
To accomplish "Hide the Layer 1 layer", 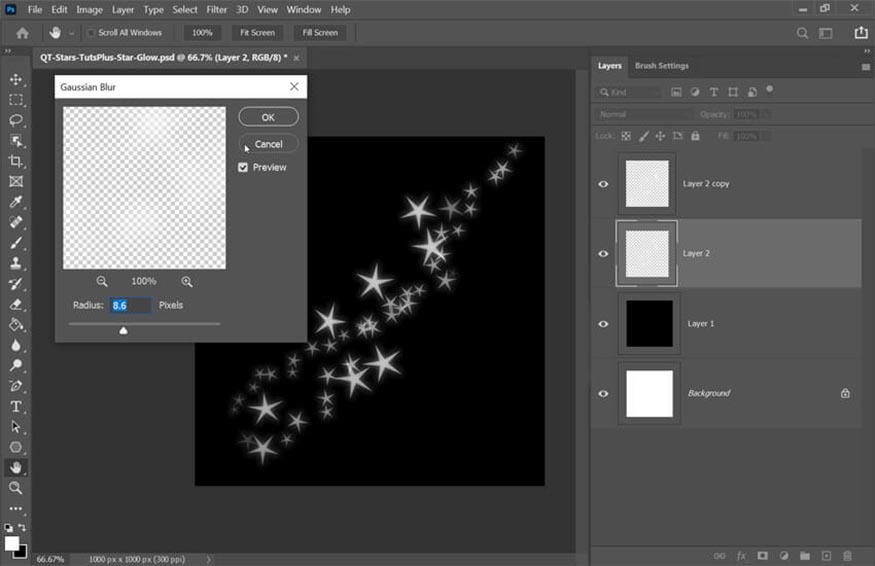I will click(603, 324).
